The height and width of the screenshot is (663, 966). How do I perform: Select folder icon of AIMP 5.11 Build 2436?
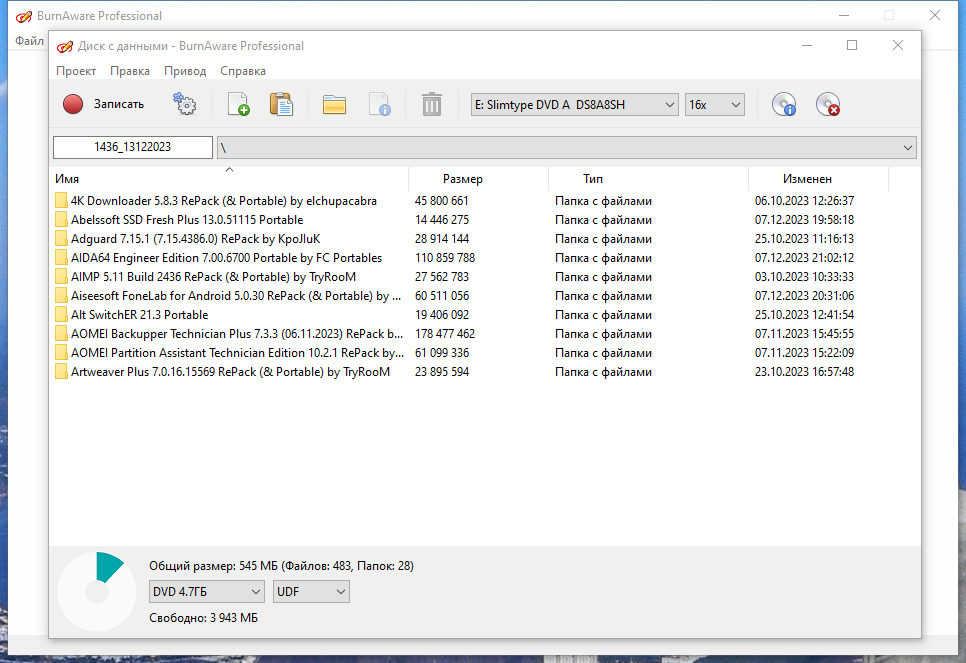(x=61, y=277)
